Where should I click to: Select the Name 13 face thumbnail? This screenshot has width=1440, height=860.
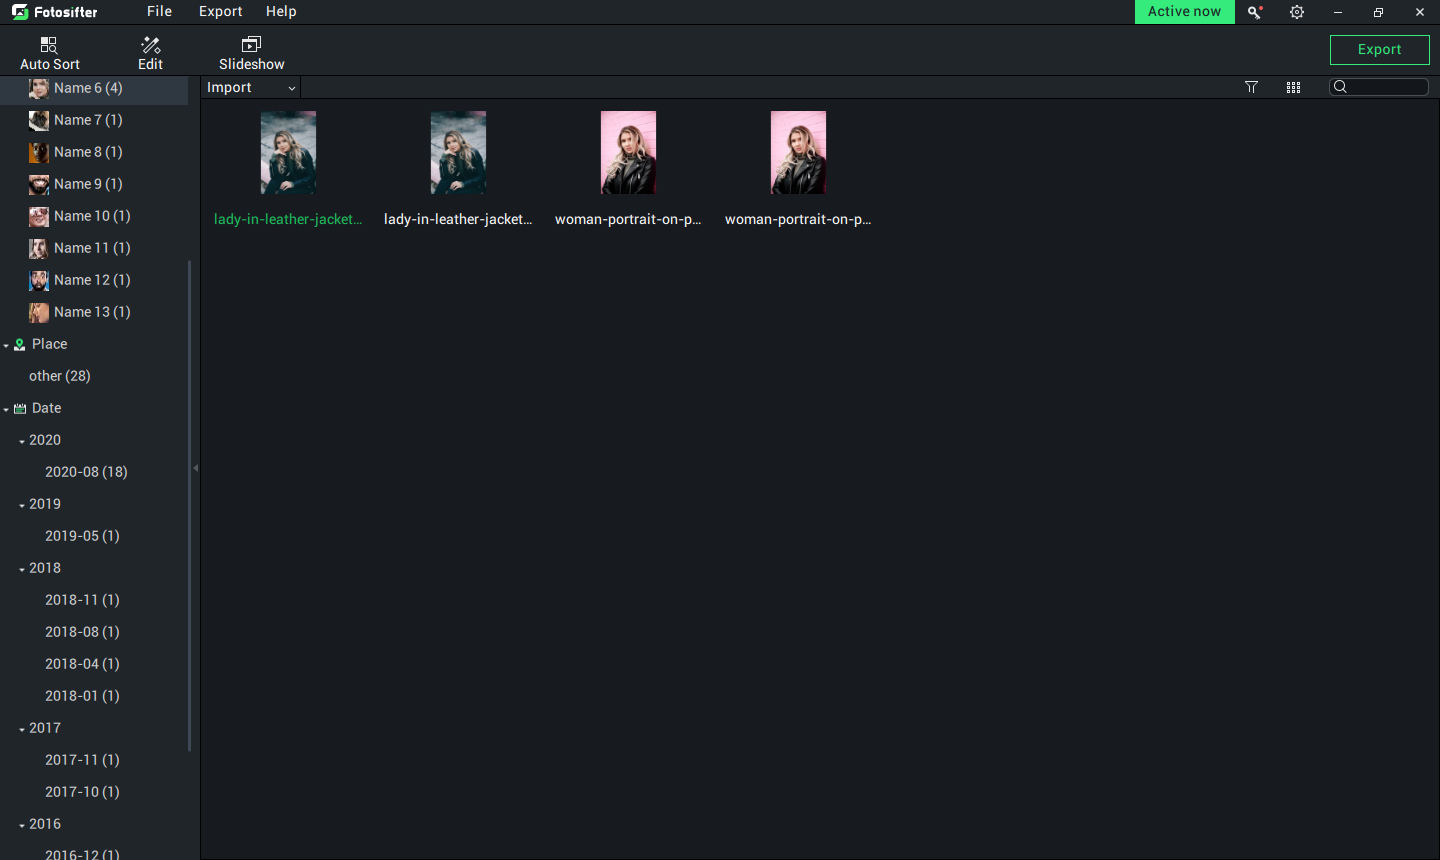click(39, 312)
